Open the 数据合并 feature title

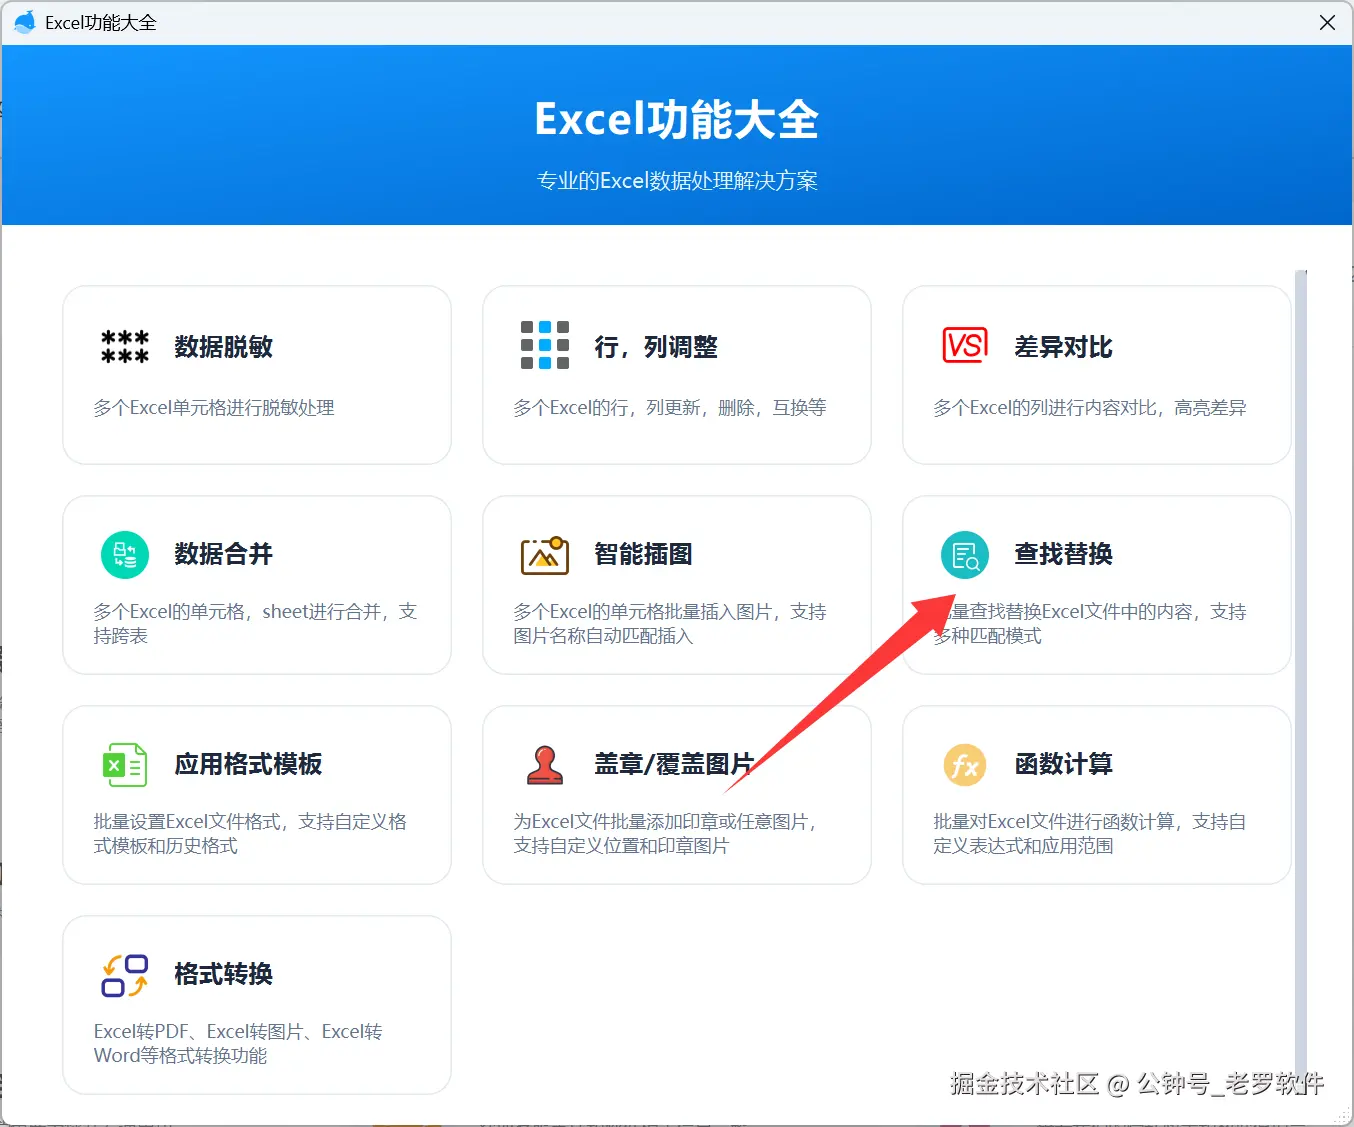click(223, 554)
